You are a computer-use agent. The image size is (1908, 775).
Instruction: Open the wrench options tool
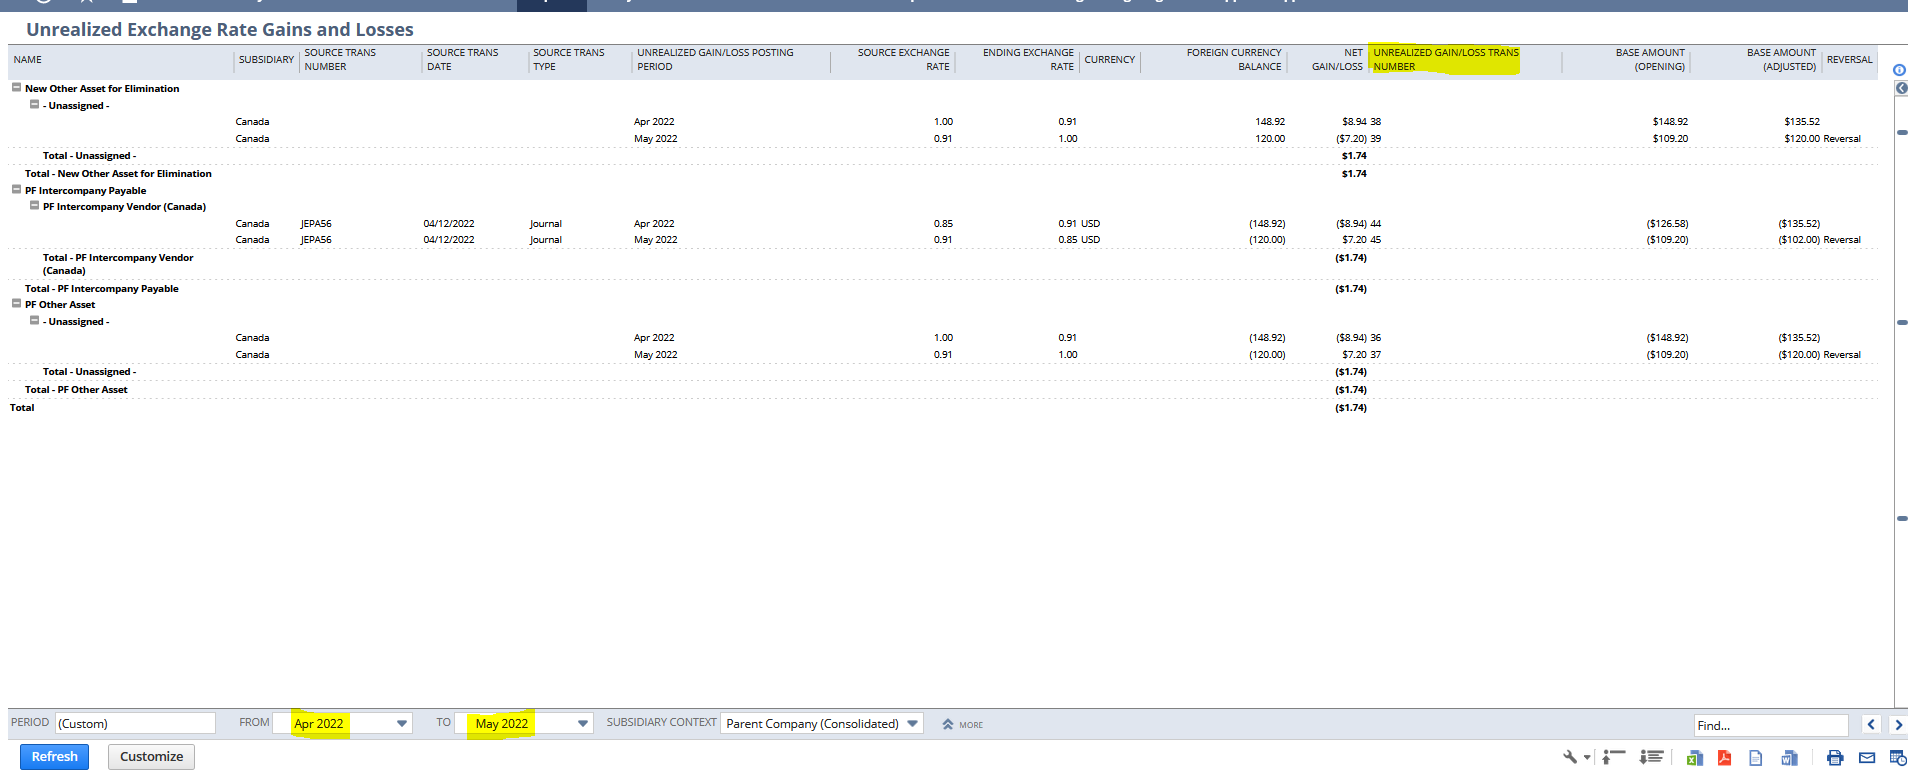(1571, 757)
